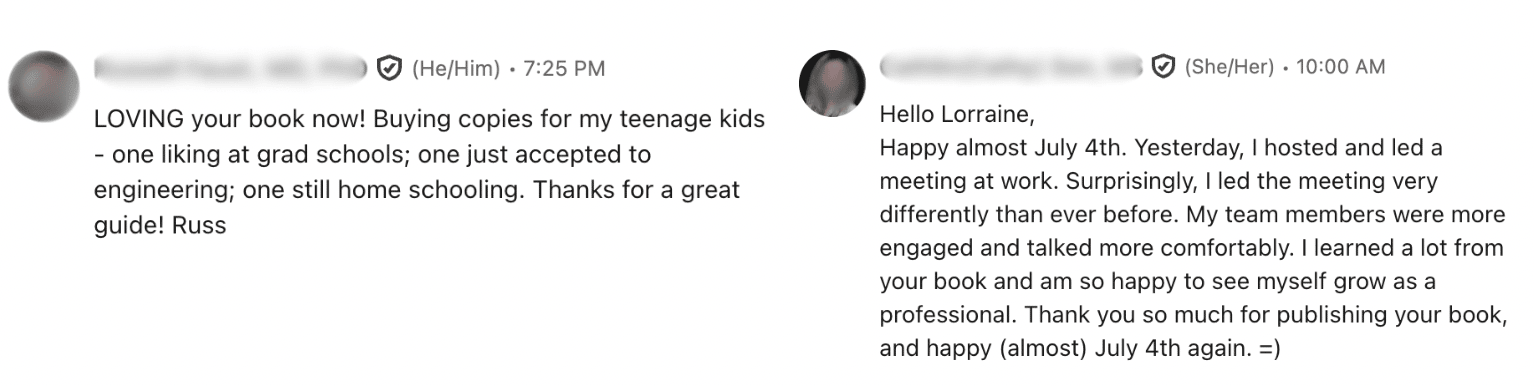1534x386 pixels.
Task: Open the blurred sender name before (She/Her)
Action: coord(1011,67)
